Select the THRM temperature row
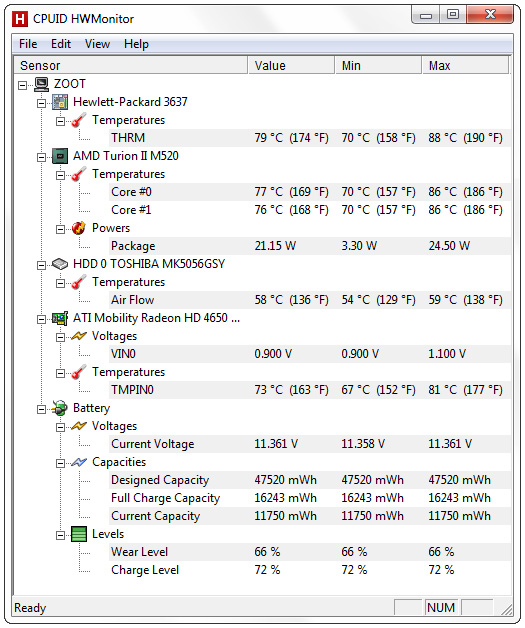This screenshot has width=525, height=628. click(x=310, y=138)
